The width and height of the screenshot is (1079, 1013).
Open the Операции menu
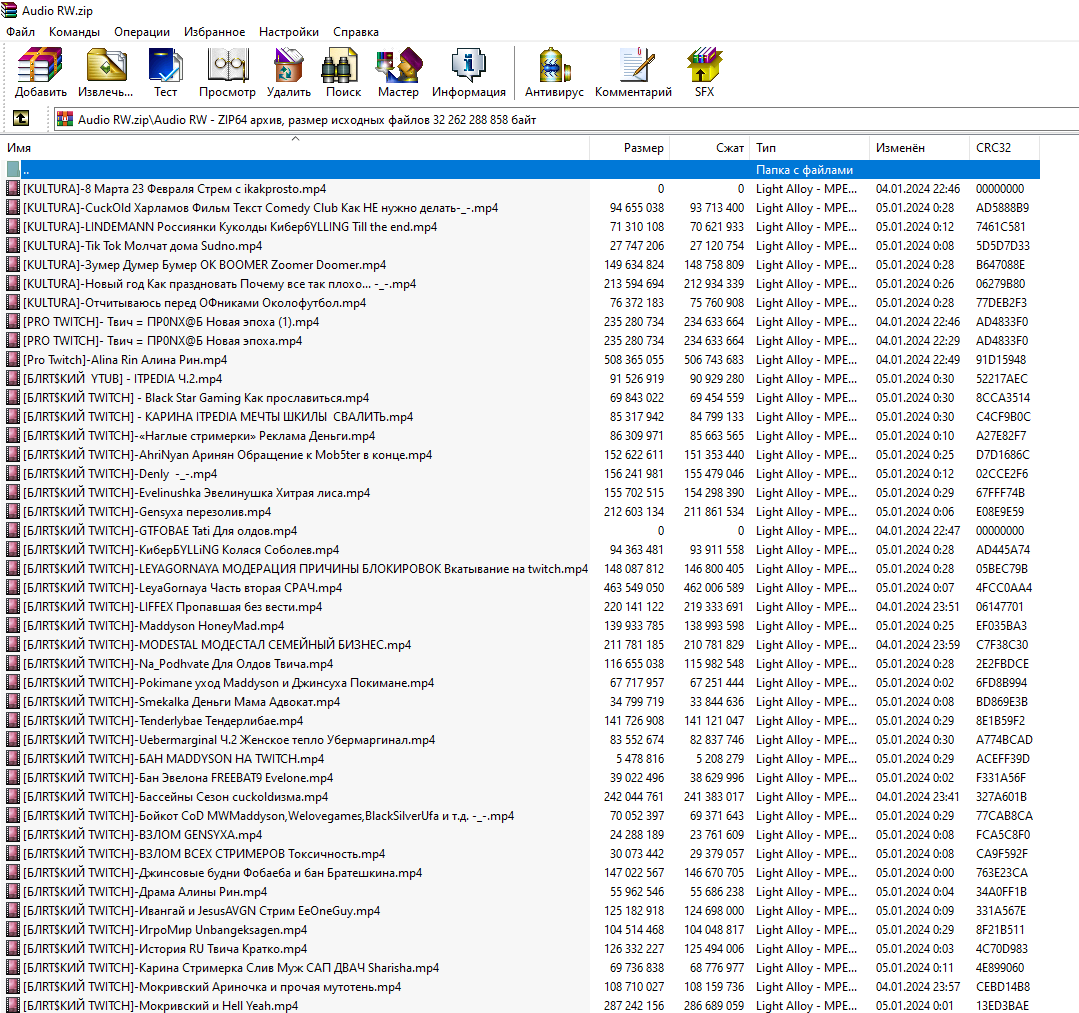click(x=142, y=32)
